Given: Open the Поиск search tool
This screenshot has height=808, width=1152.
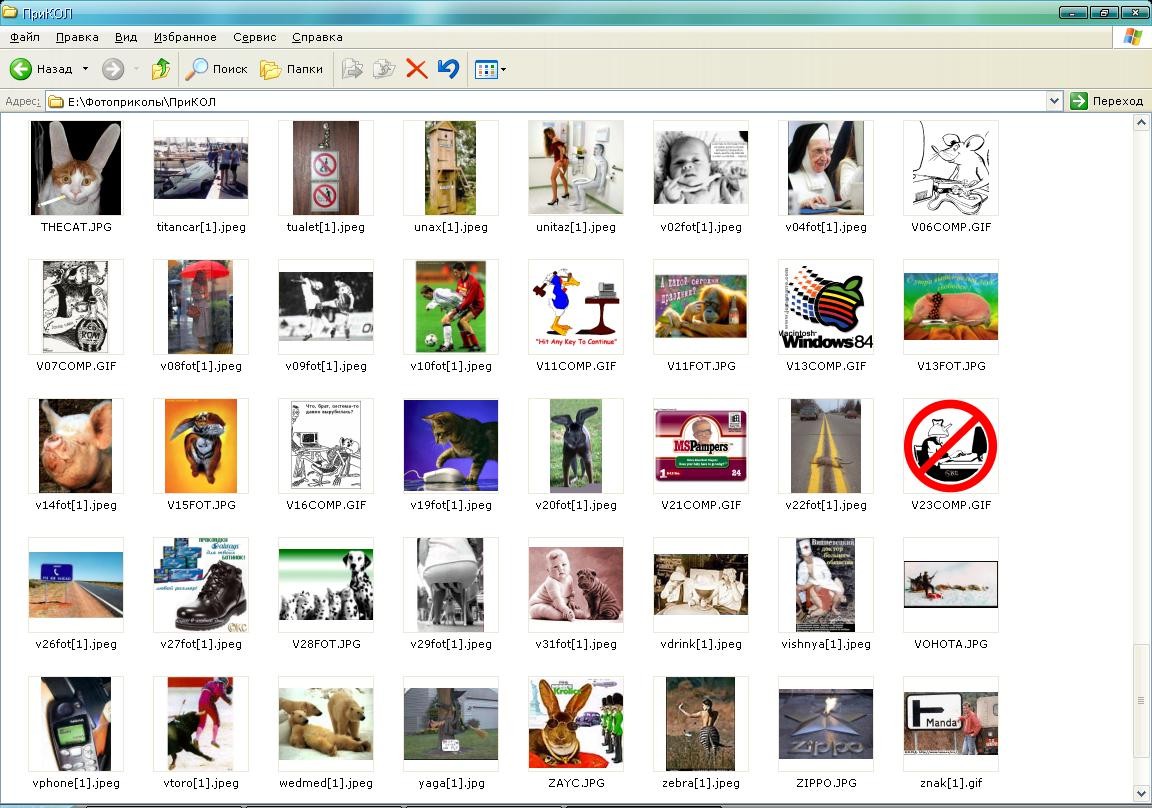Looking at the screenshot, I should click(217, 69).
